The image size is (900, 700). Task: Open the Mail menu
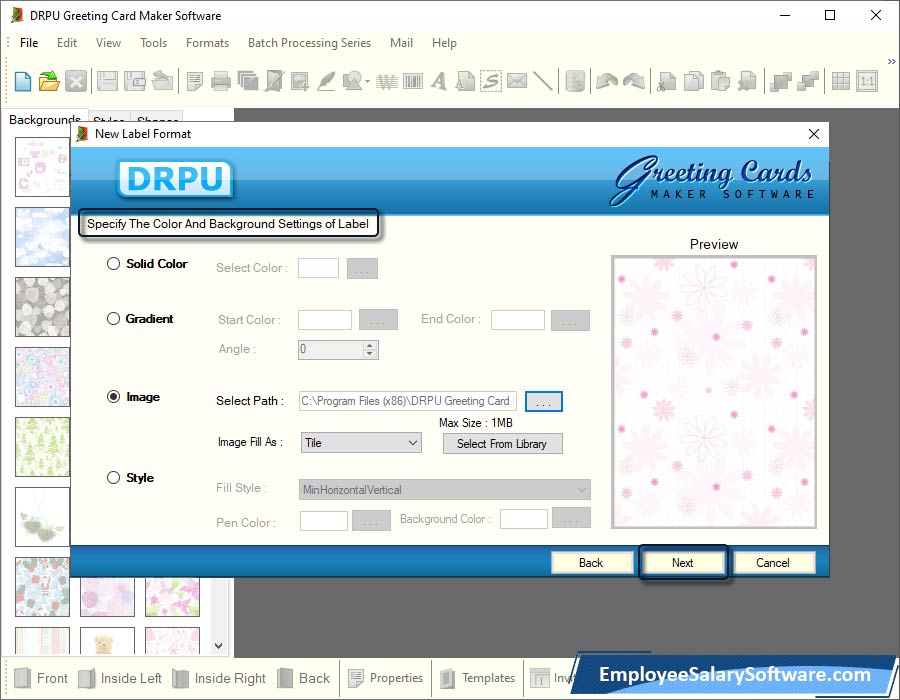pyautogui.click(x=401, y=42)
